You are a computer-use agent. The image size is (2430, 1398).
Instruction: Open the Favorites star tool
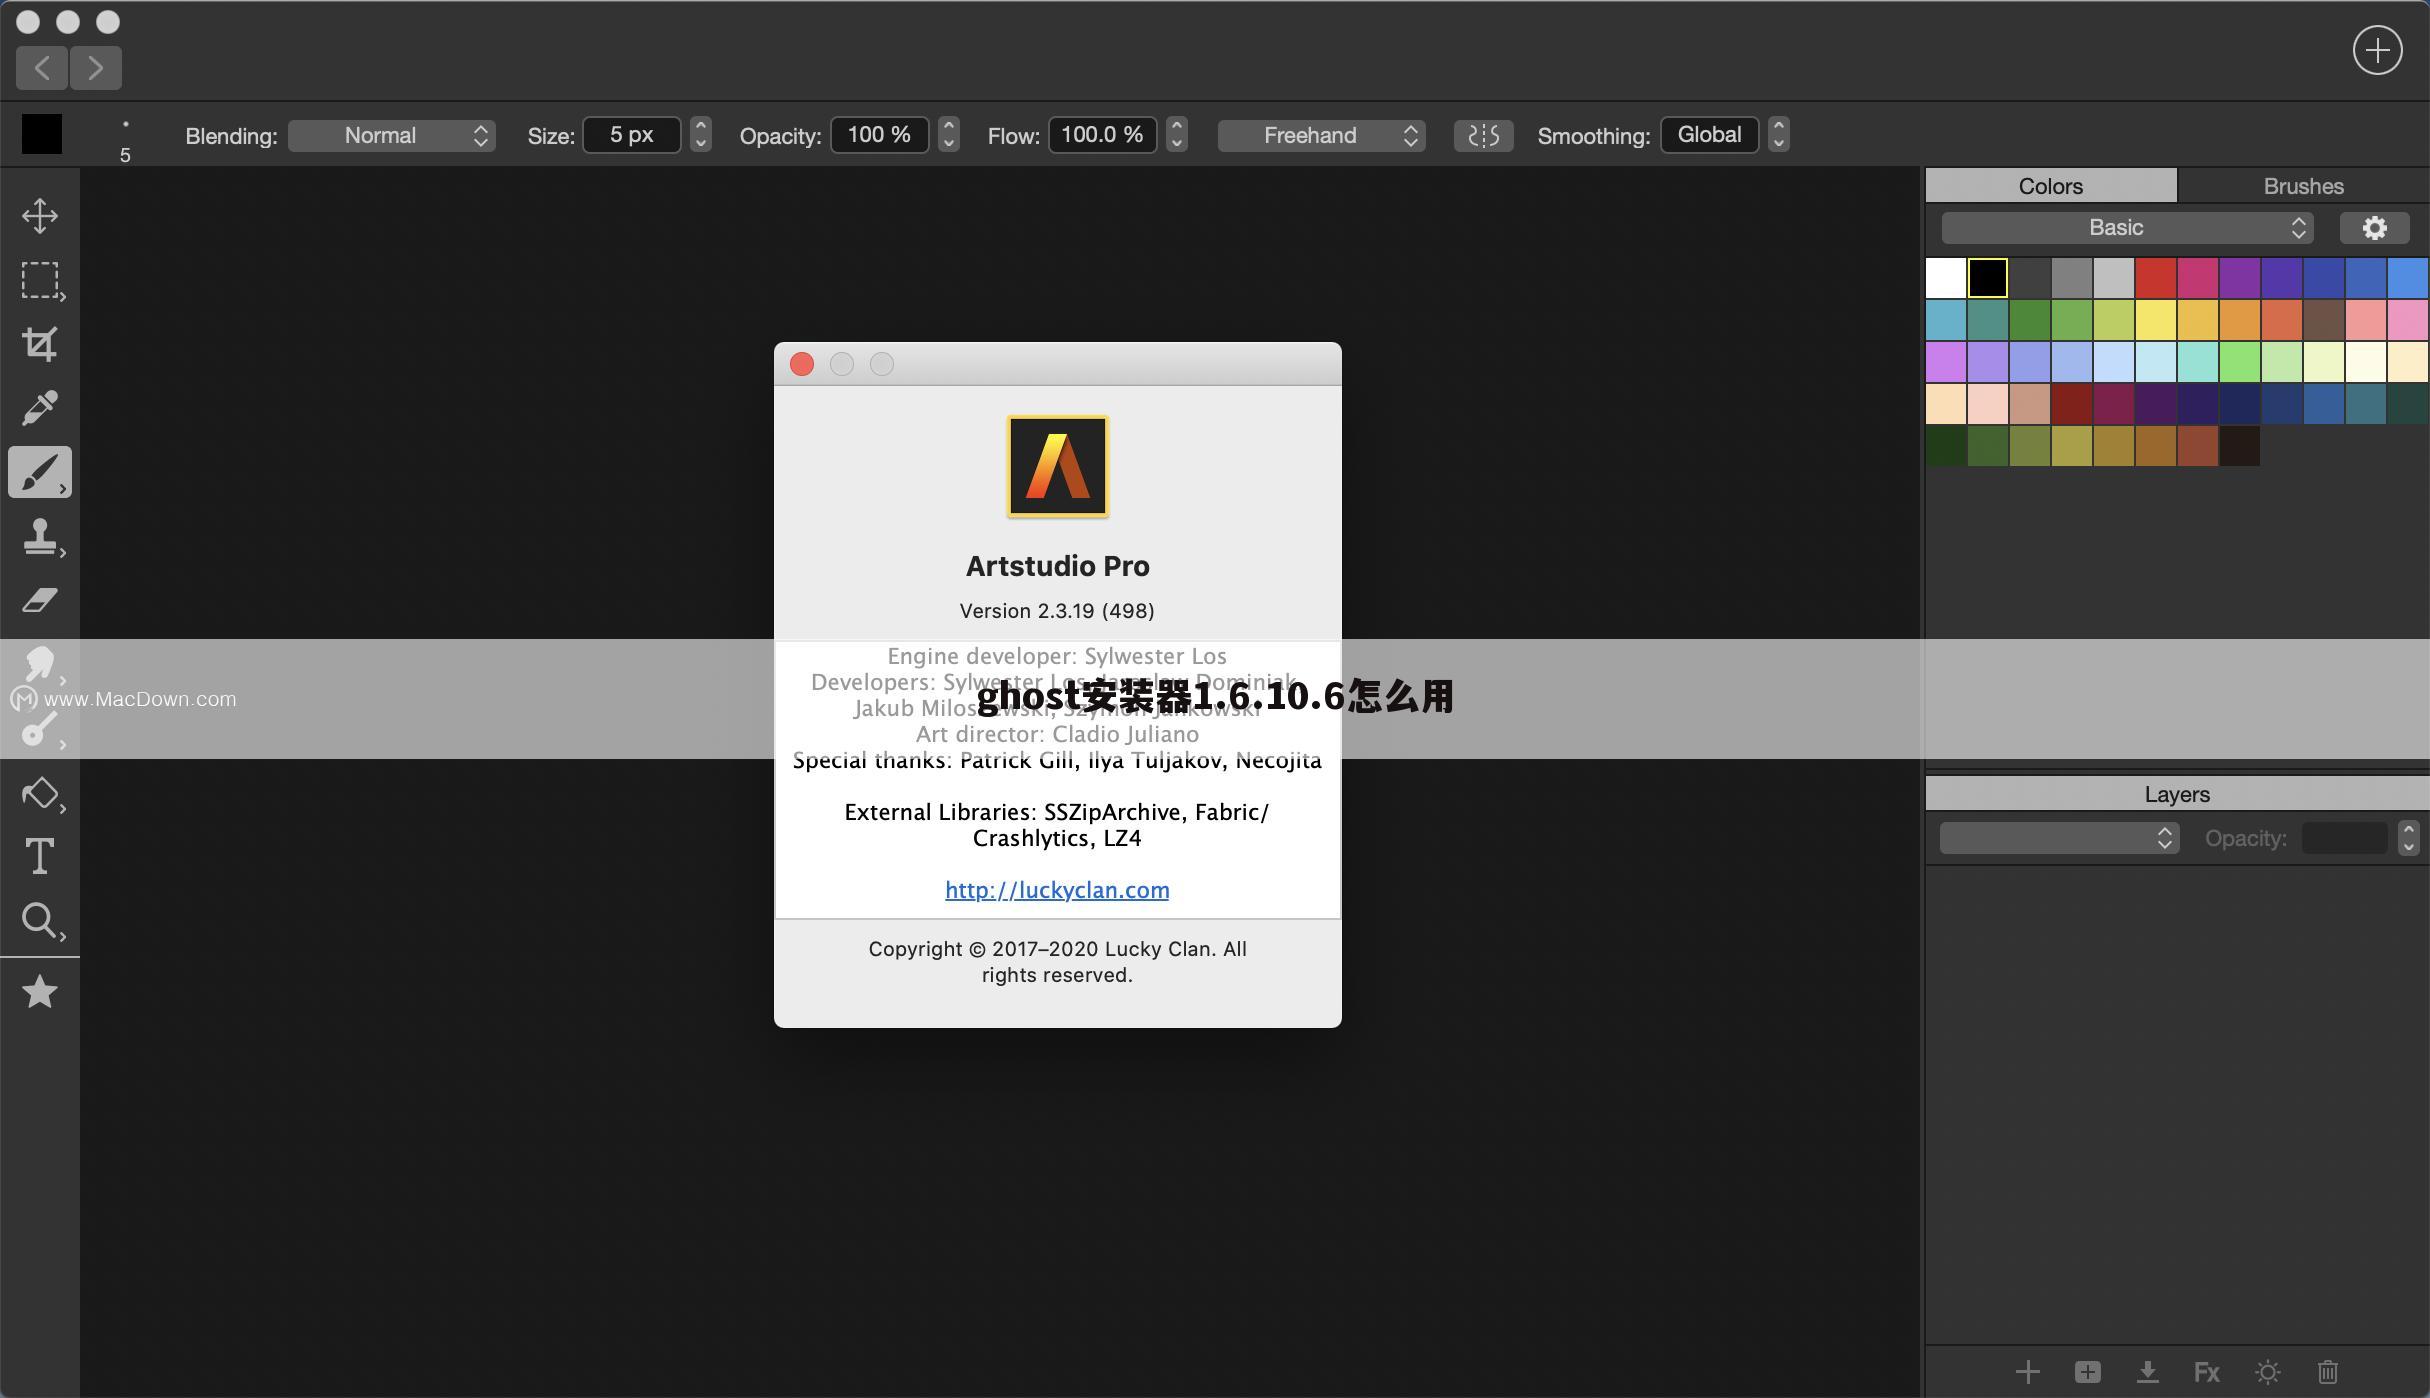[40, 992]
